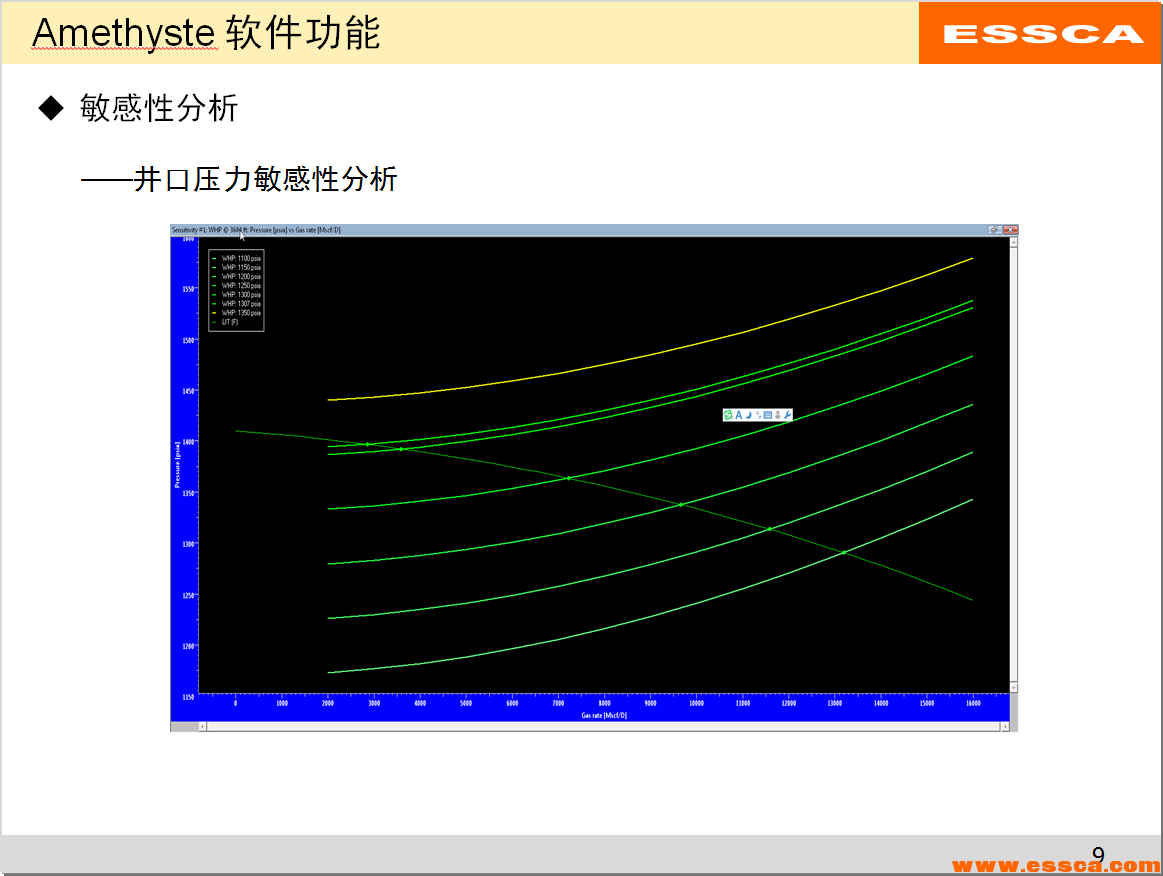Image resolution: width=1163 pixels, height=876 pixels.
Task: Click the ESSCA logo at top right
Action: click(x=1038, y=32)
